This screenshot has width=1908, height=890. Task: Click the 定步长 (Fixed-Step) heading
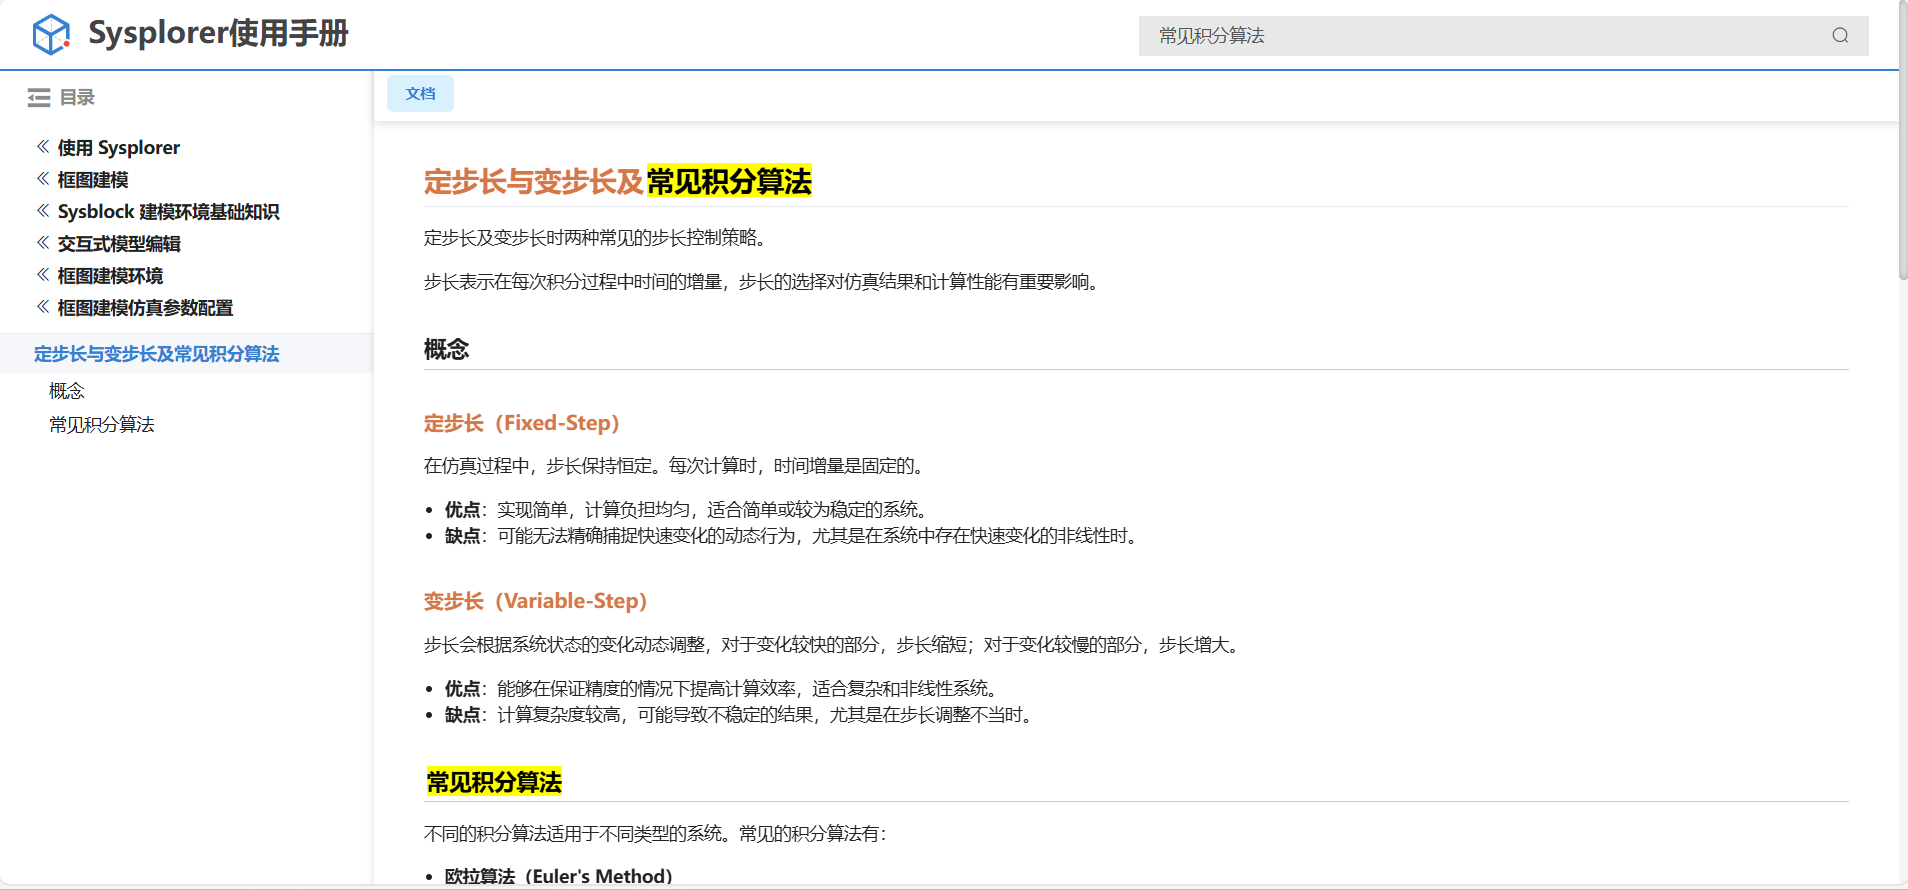coord(521,423)
